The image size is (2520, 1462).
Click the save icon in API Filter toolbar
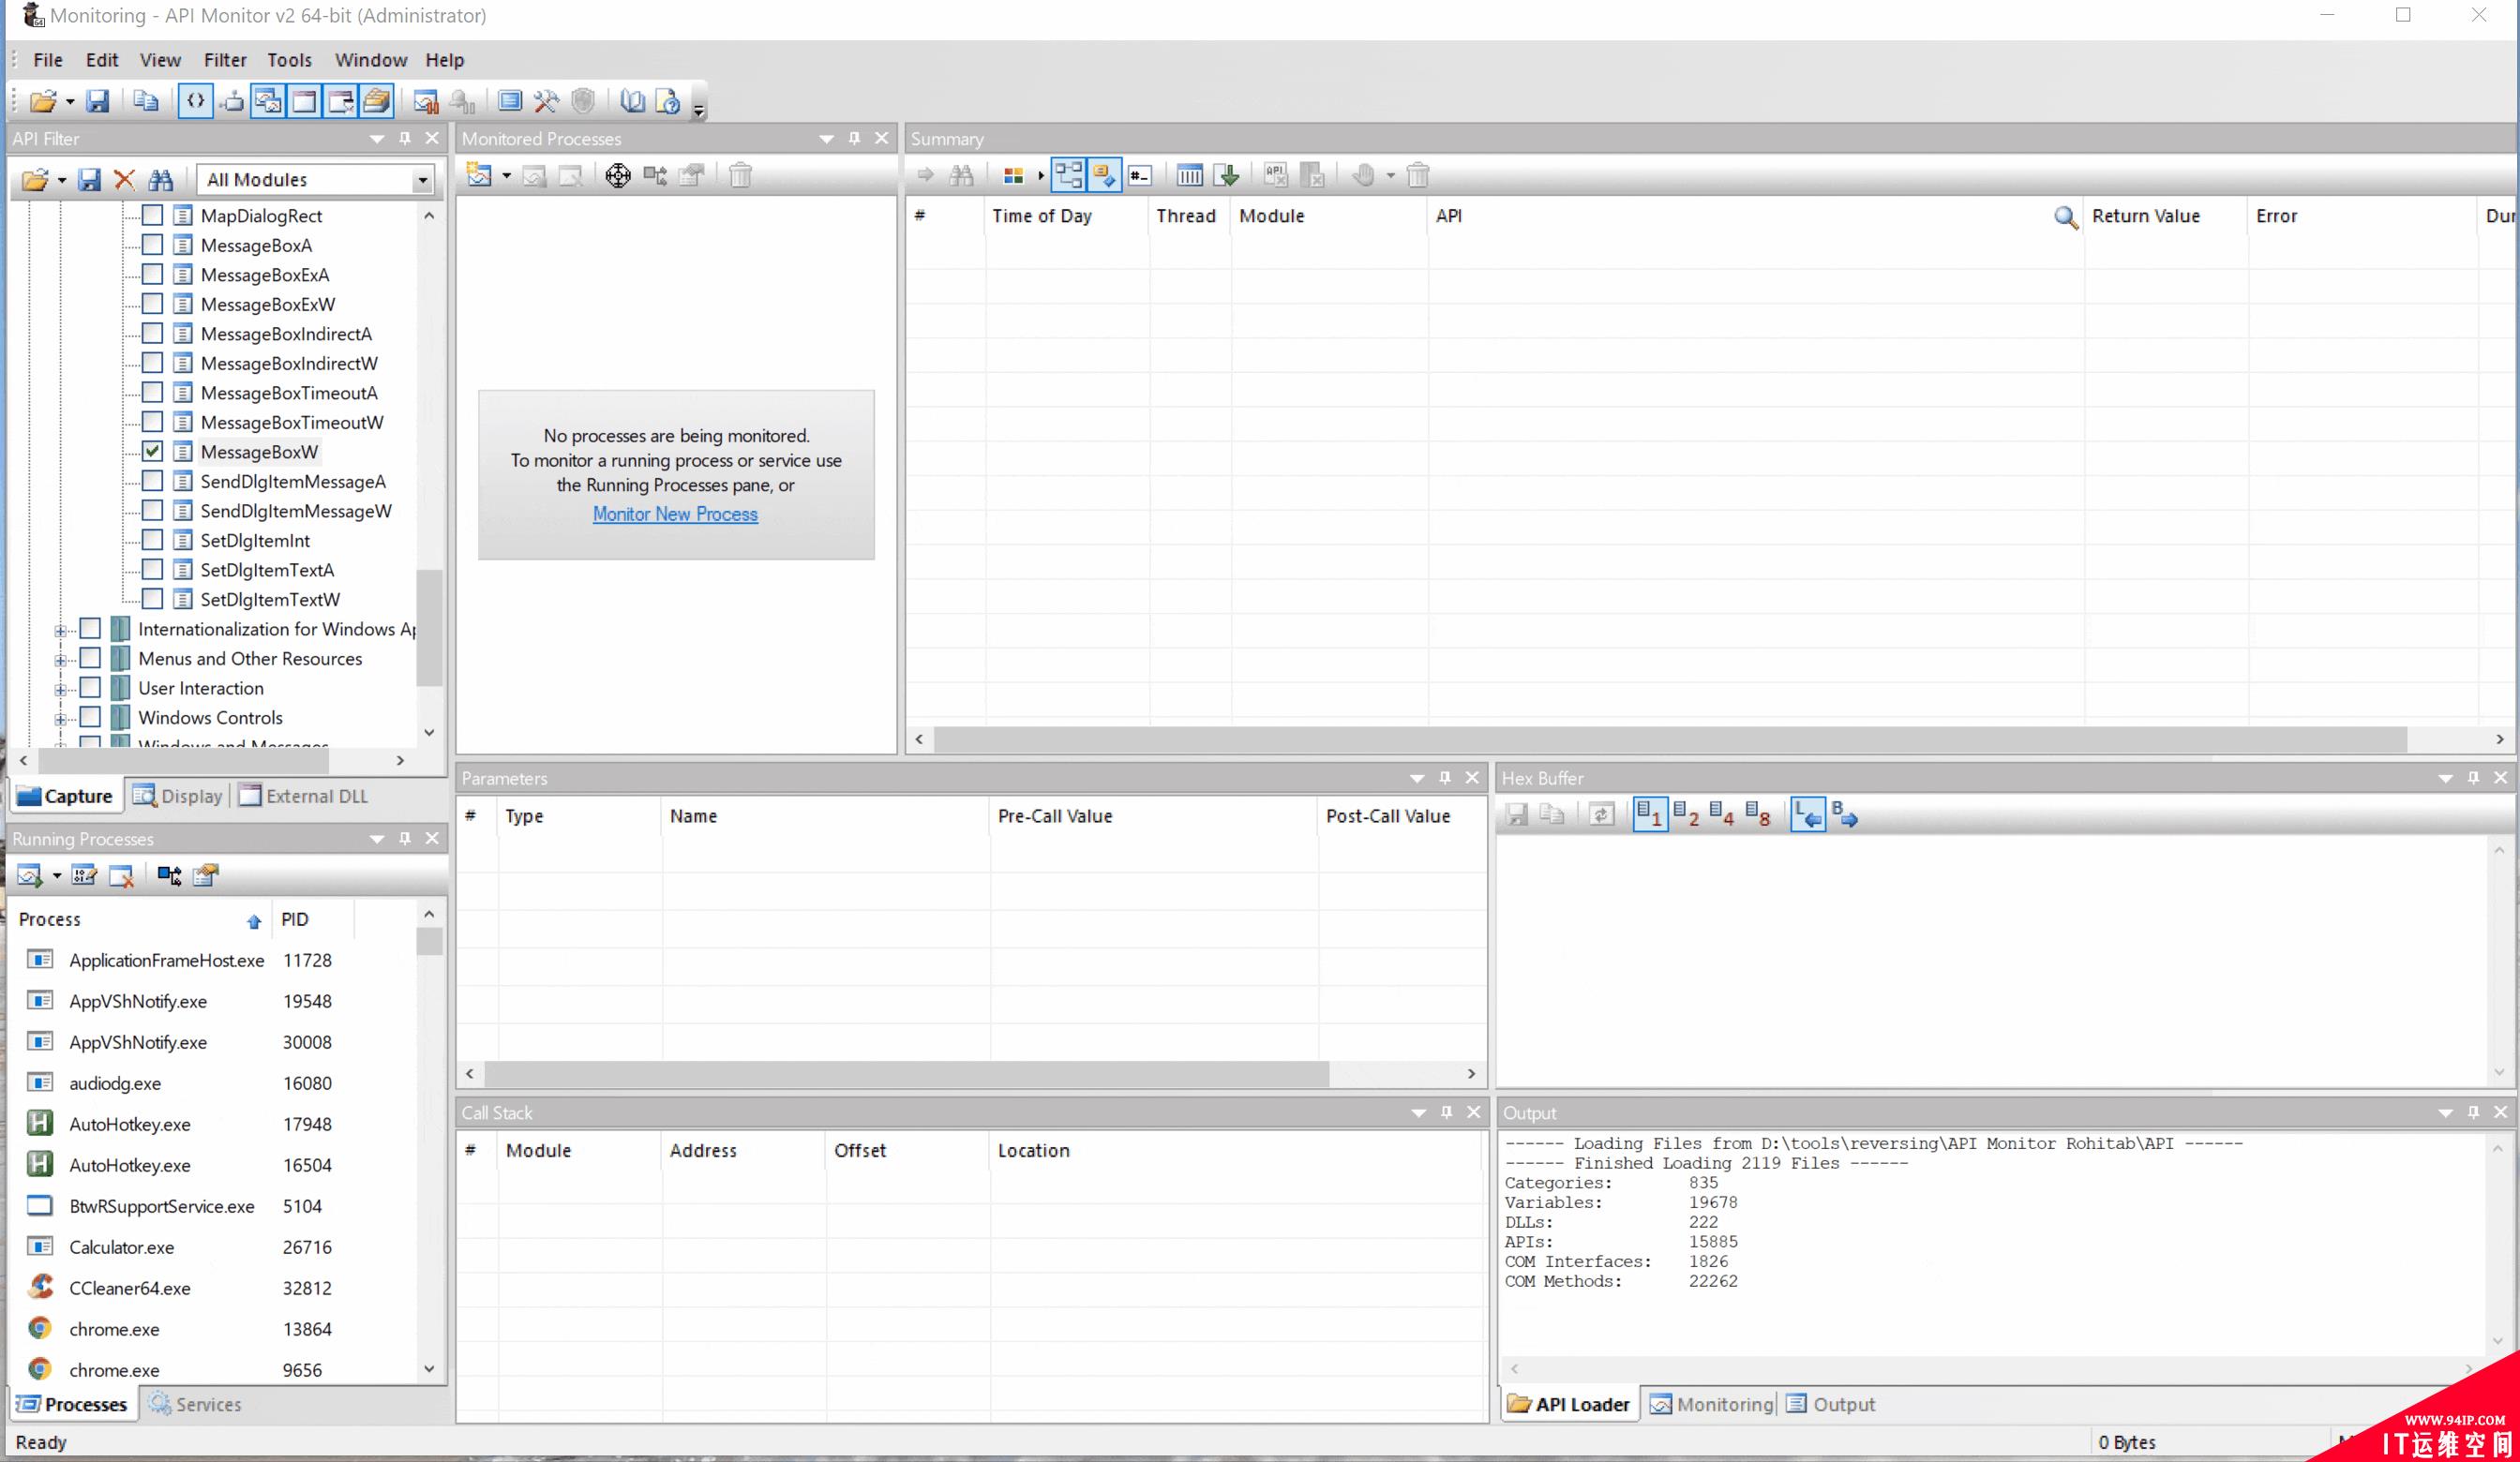tap(89, 180)
